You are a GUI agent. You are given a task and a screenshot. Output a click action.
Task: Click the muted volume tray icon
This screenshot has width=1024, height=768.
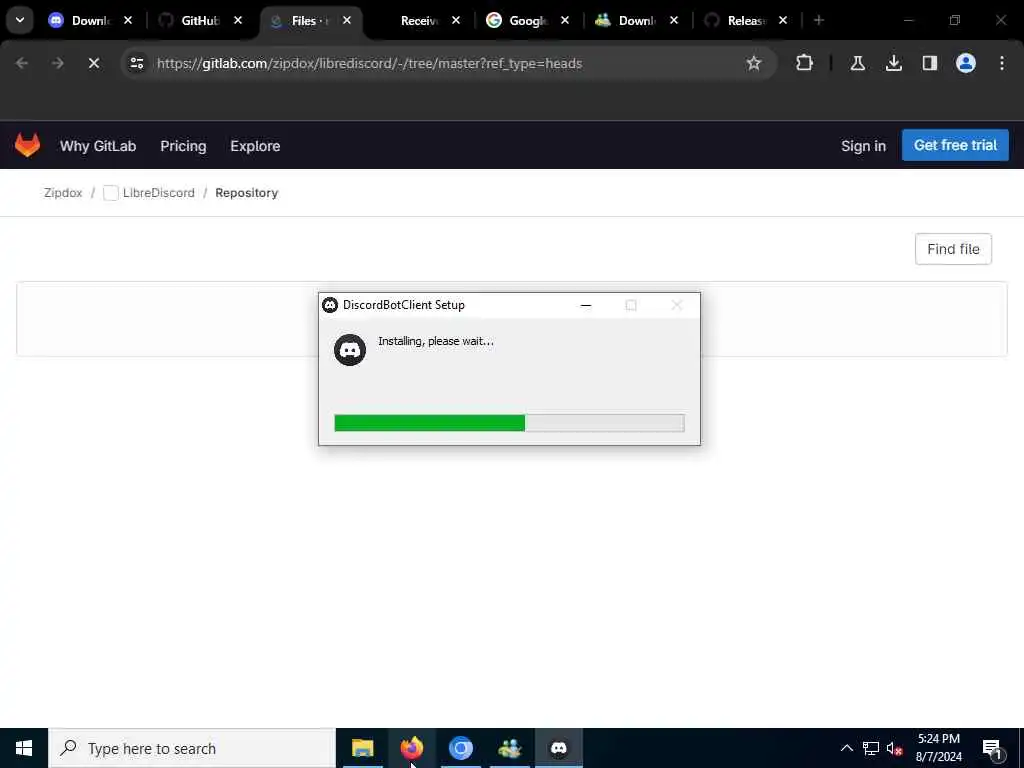click(894, 748)
